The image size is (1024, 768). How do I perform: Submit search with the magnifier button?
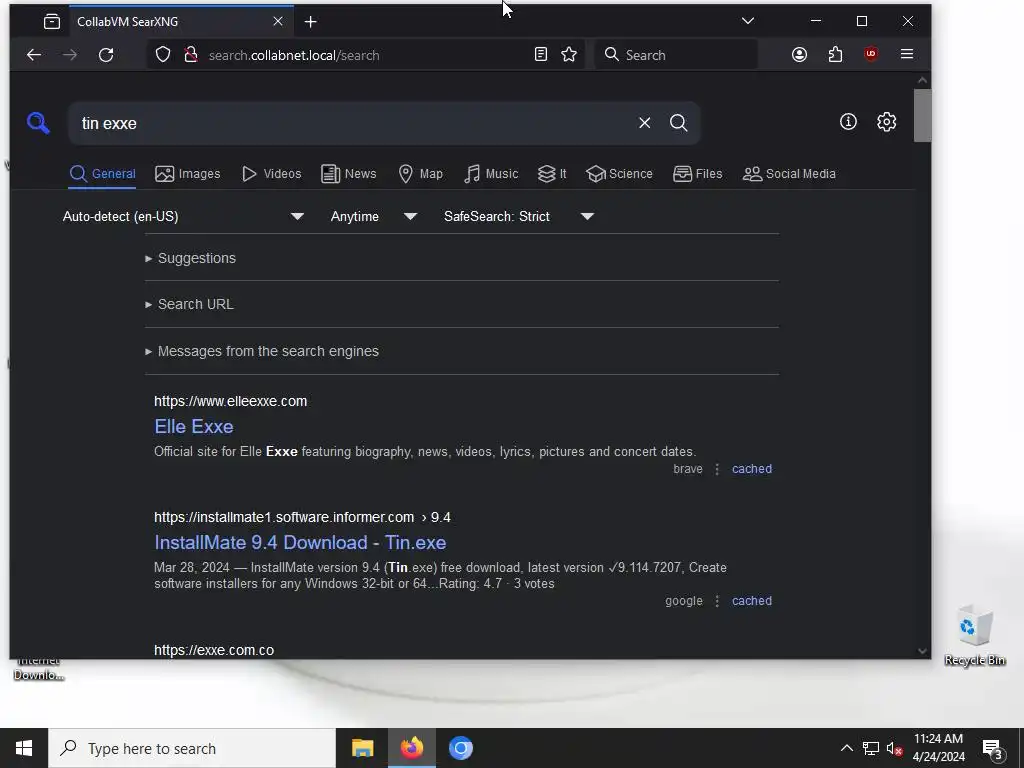[679, 123]
